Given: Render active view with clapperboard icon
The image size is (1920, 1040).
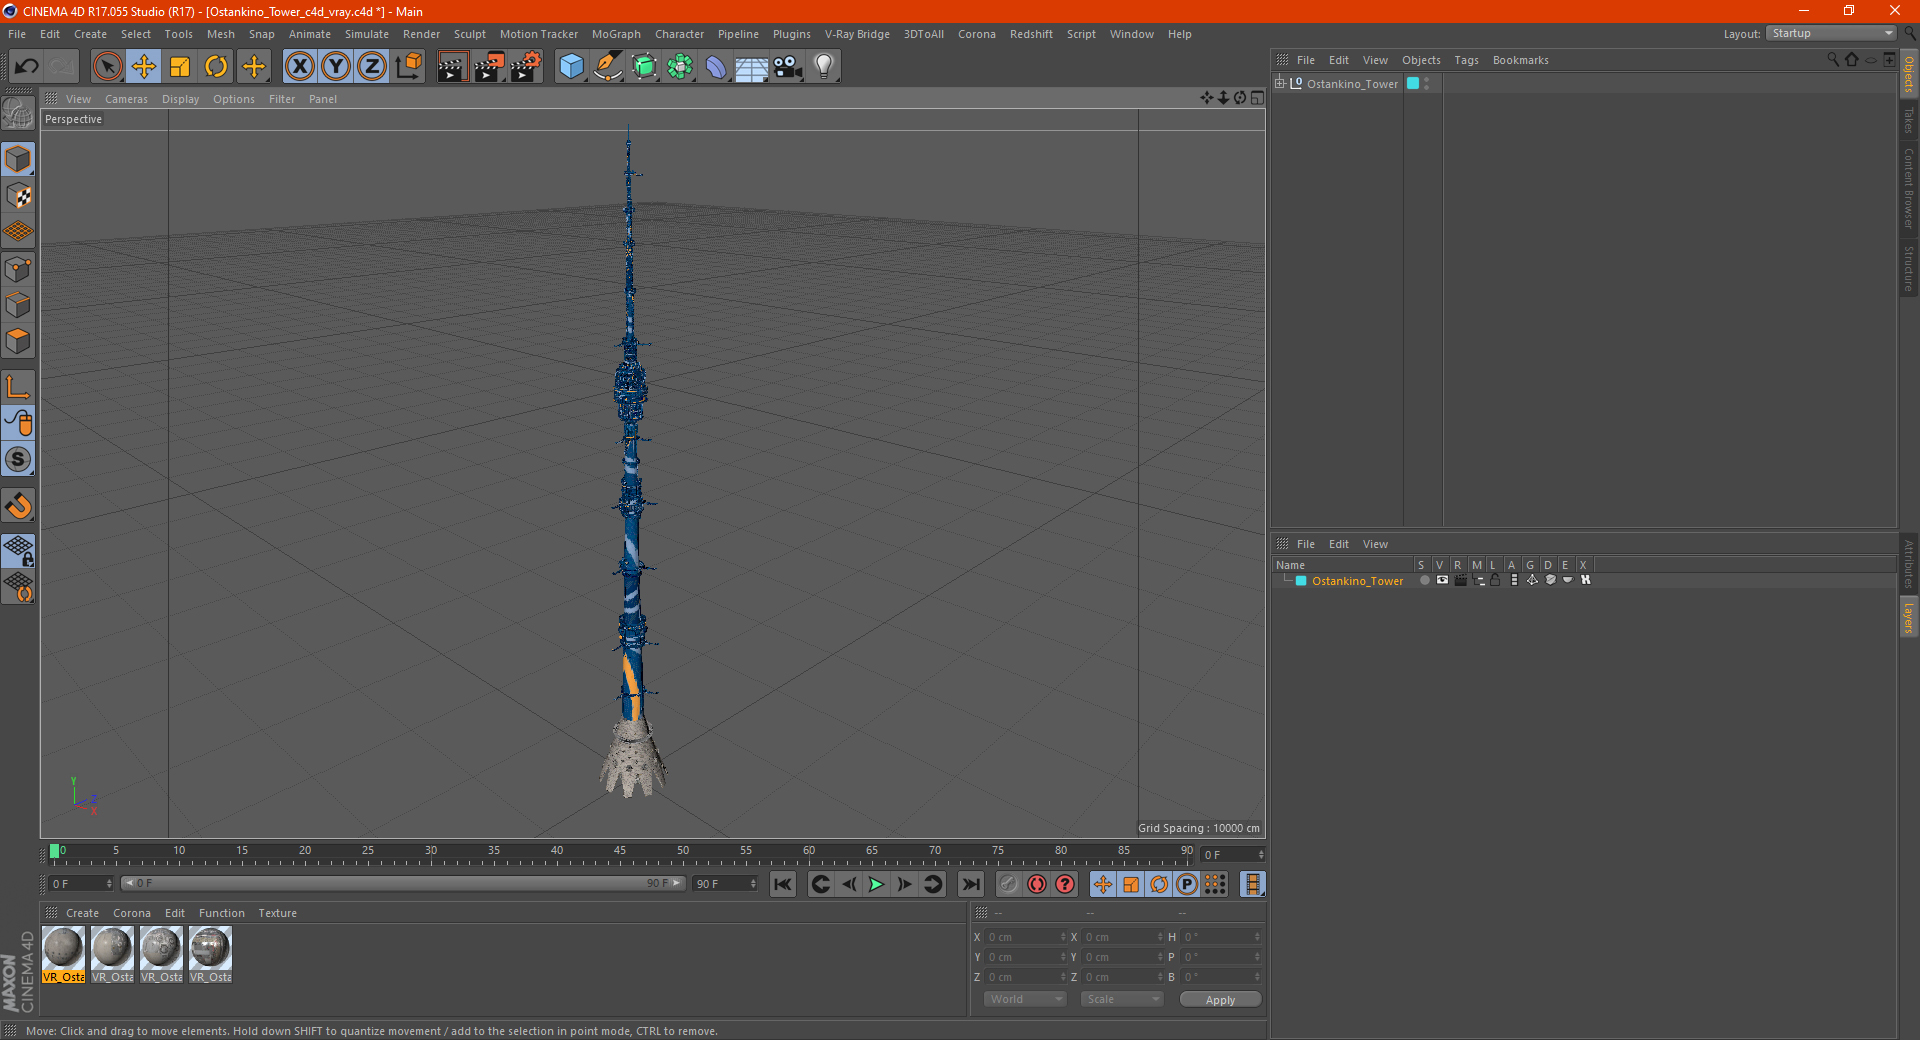Looking at the screenshot, I should coord(452,67).
